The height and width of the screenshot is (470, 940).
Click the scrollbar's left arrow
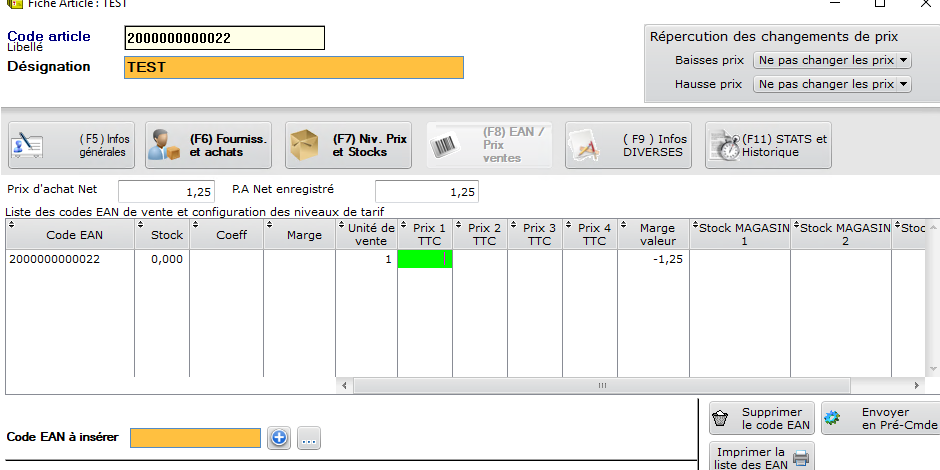(x=346, y=385)
